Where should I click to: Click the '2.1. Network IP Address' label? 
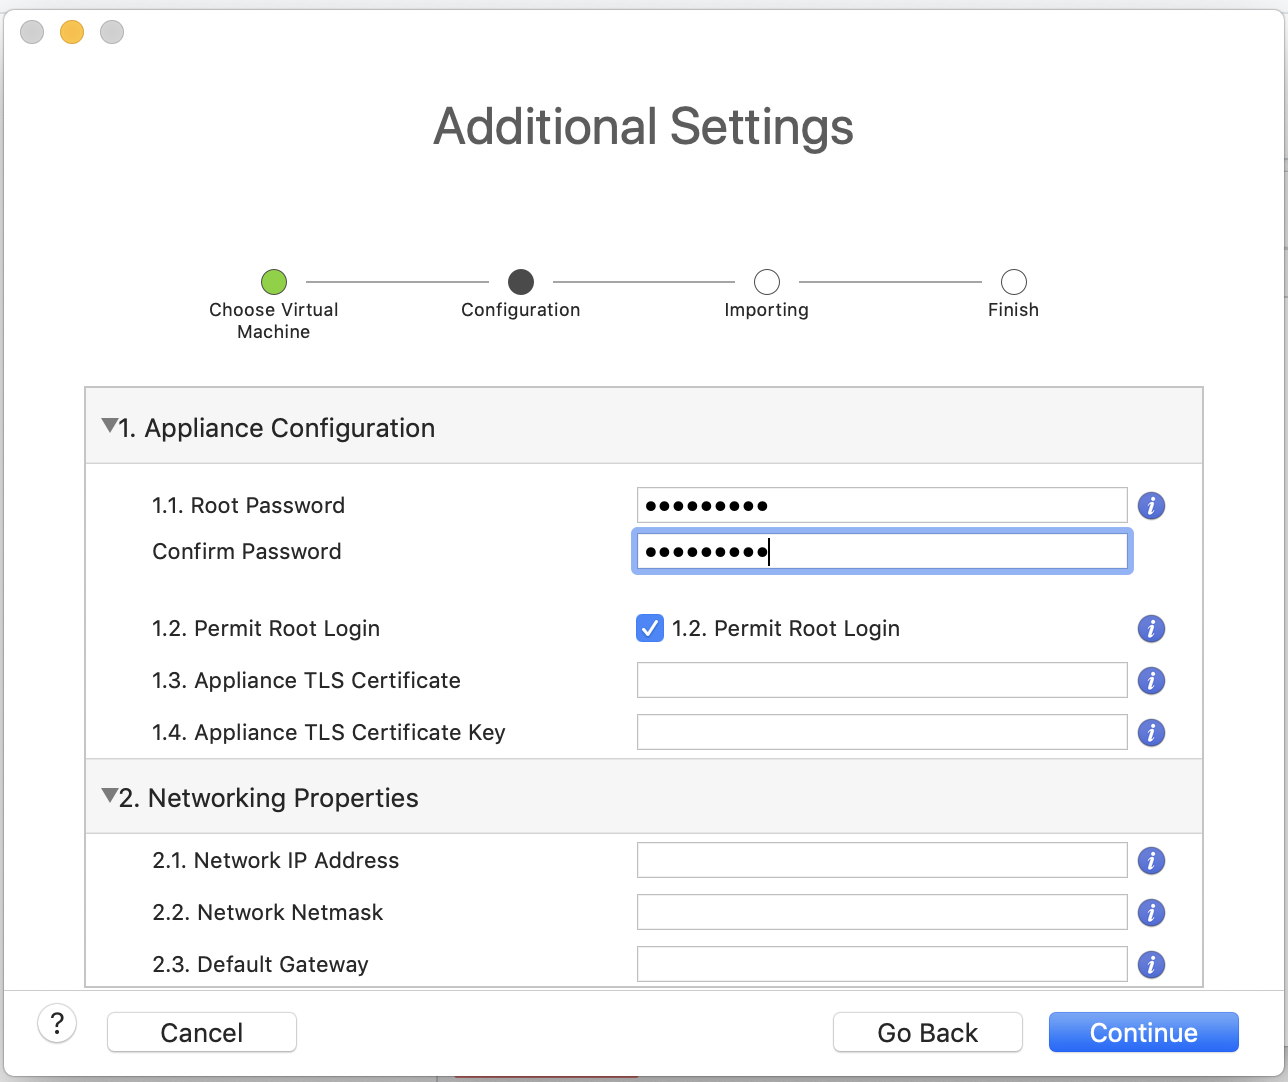(x=275, y=860)
